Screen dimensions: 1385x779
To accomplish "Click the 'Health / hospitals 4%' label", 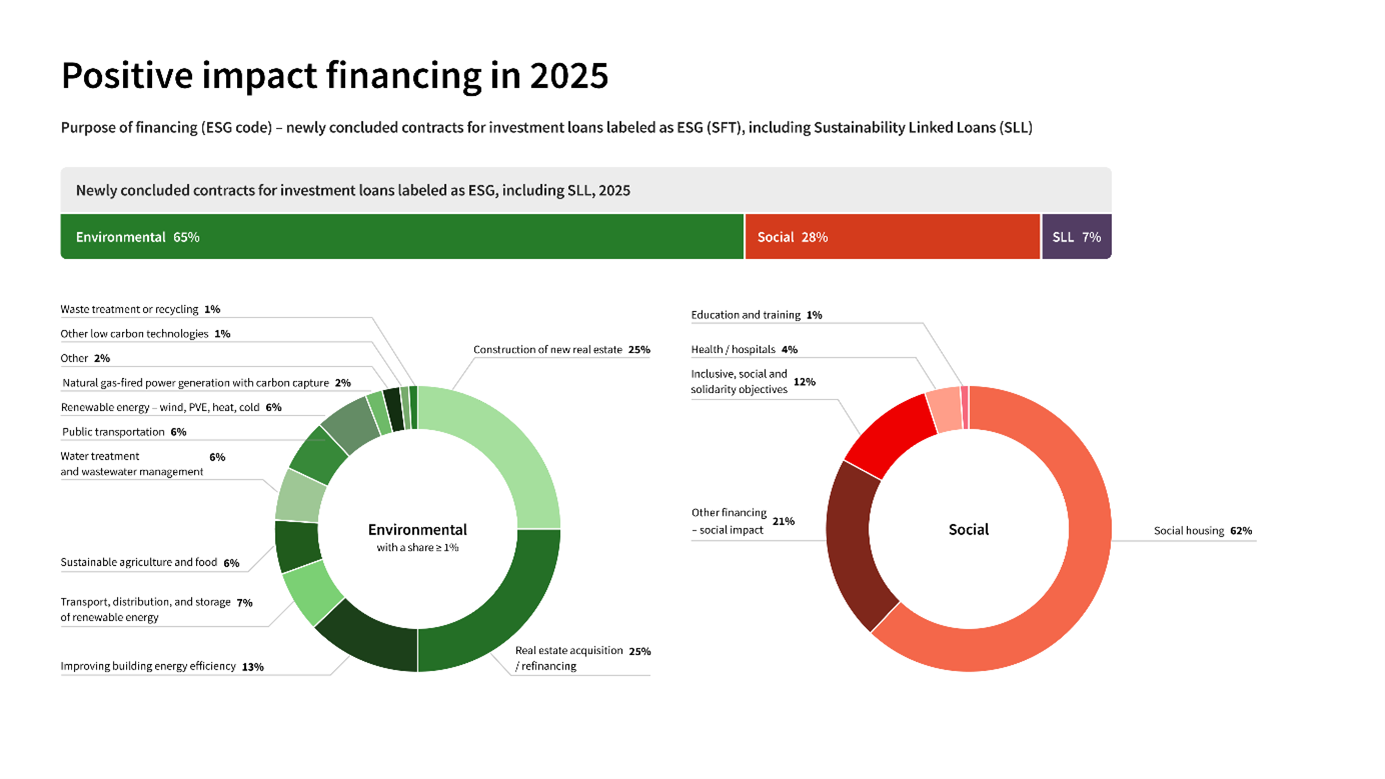I will 744,350.
